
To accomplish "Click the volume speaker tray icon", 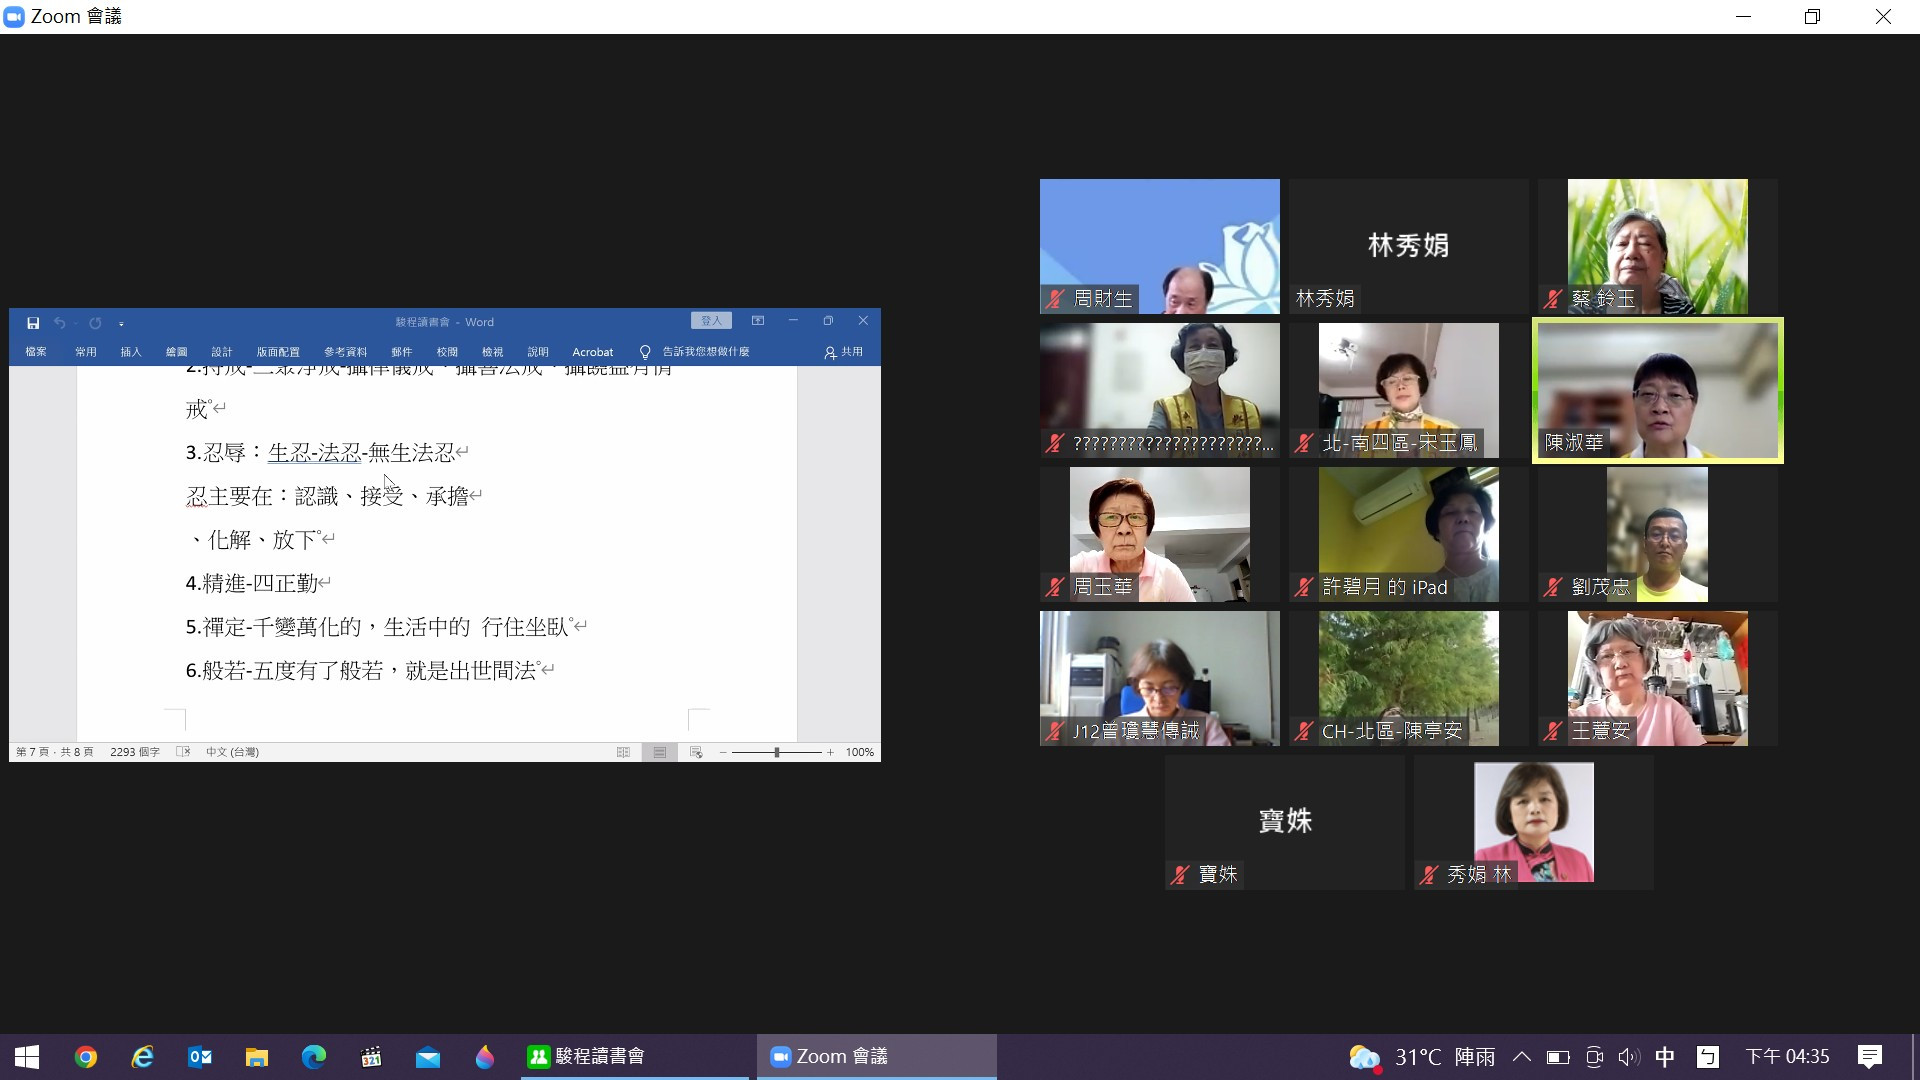I will (x=1629, y=1057).
